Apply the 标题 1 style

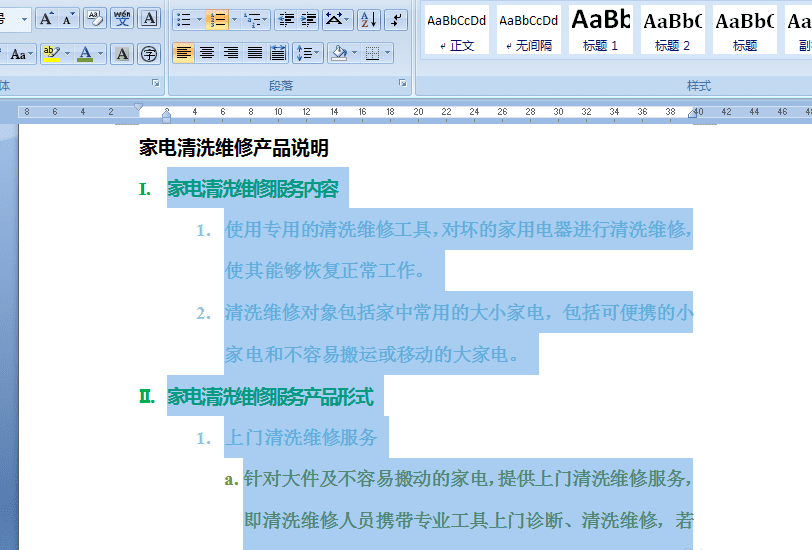[x=601, y=30]
